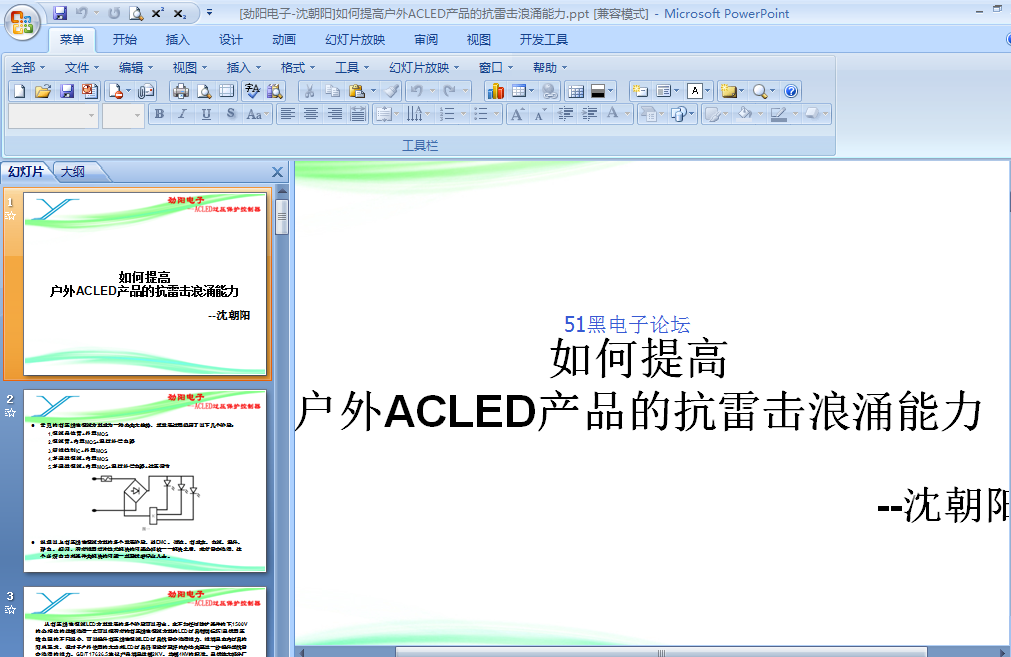Toggle distributed text alignment
This screenshot has height=657, width=1011.
pyautogui.click(x=358, y=114)
